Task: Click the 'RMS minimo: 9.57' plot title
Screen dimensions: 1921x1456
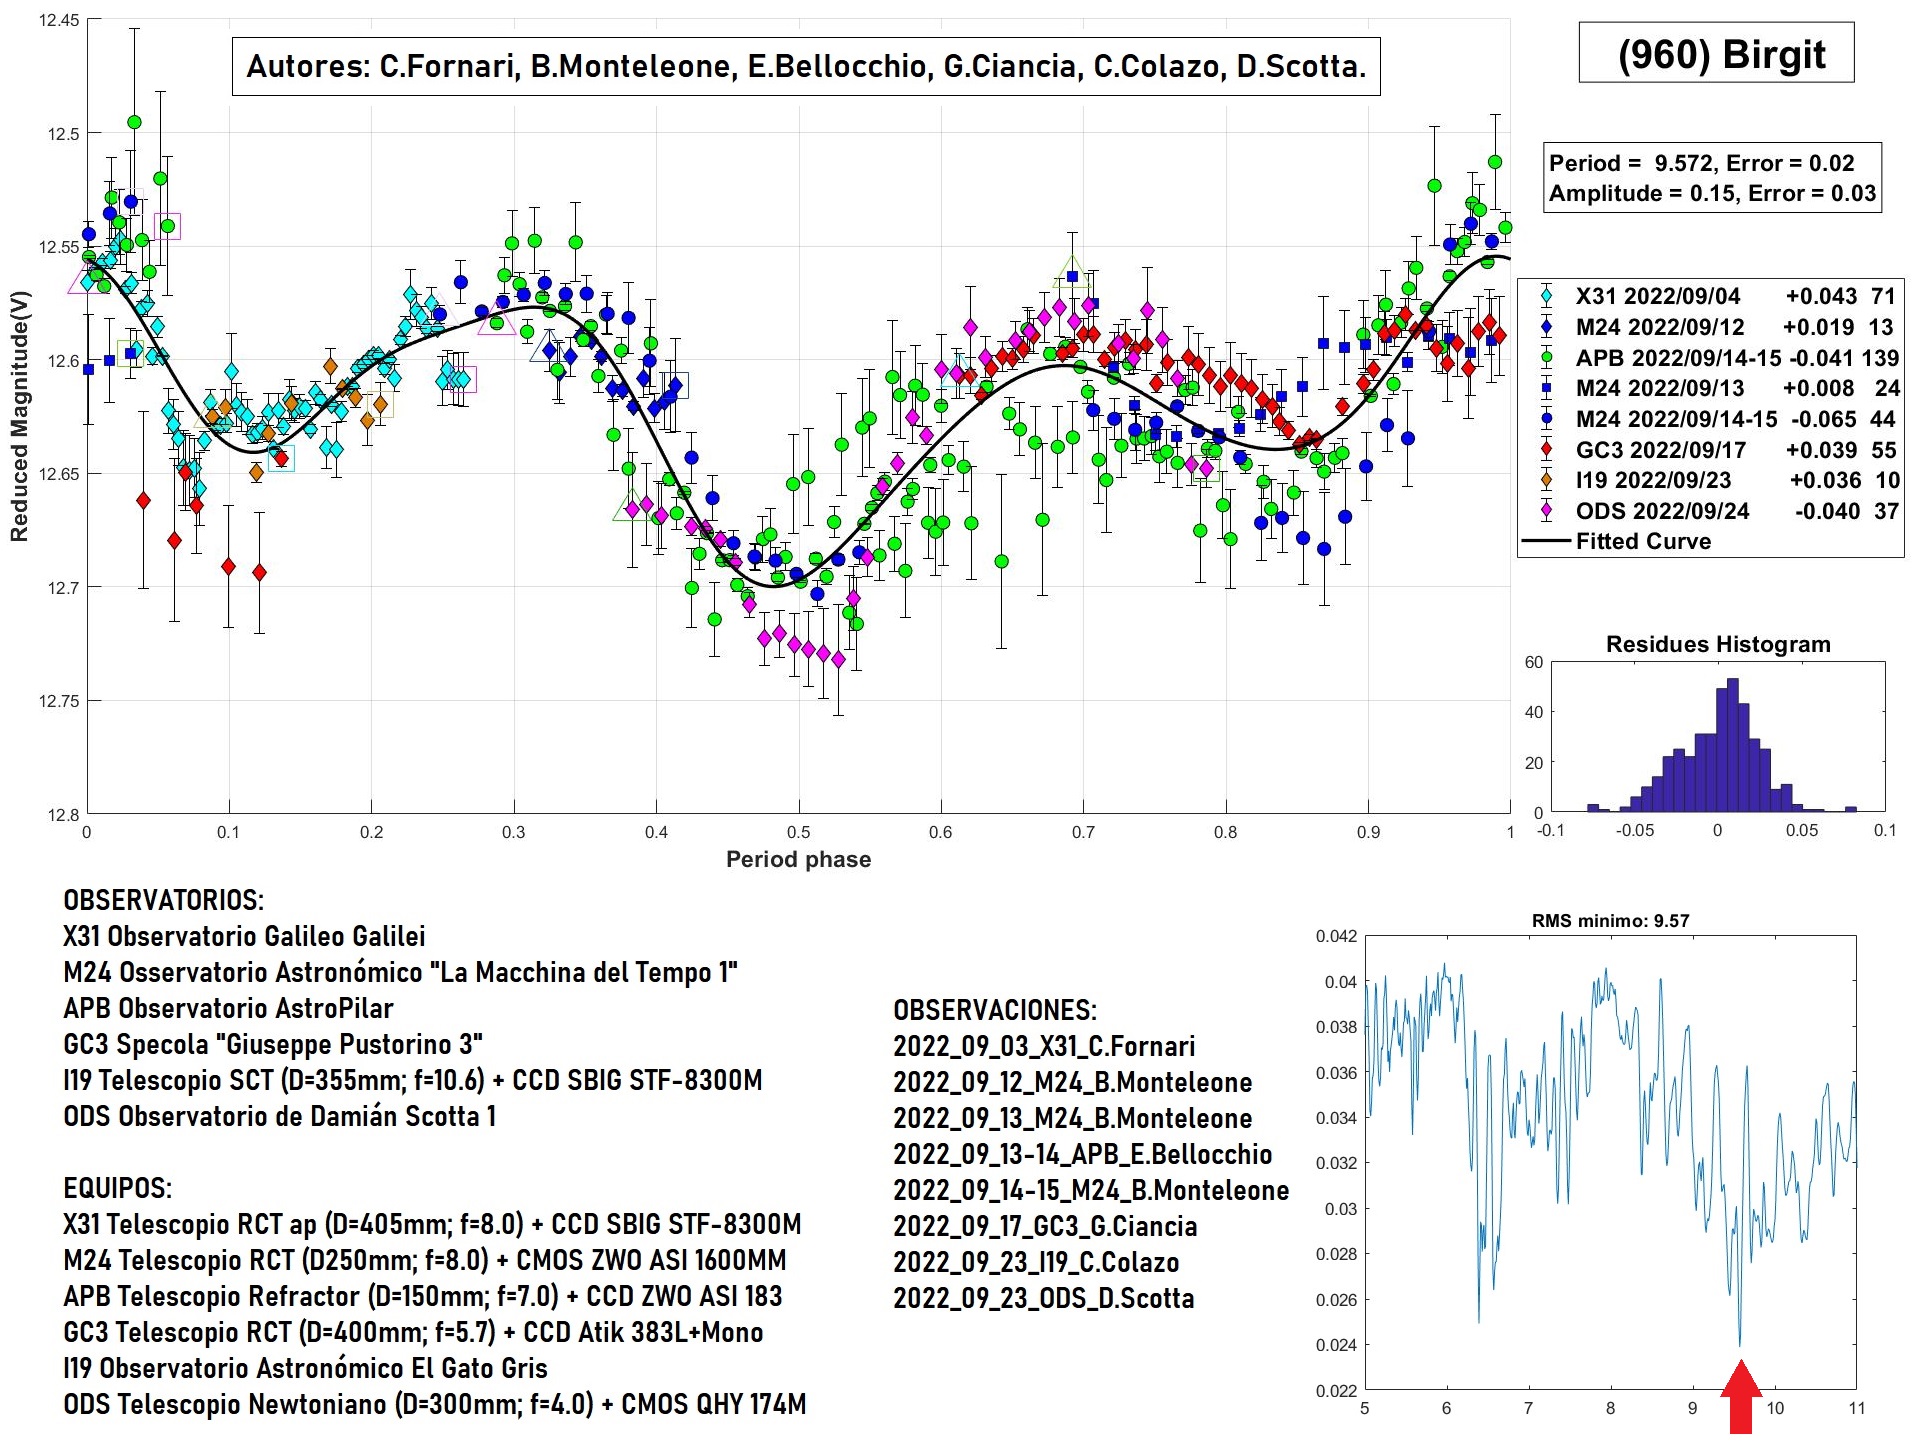Action: pyautogui.click(x=1610, y=921)
